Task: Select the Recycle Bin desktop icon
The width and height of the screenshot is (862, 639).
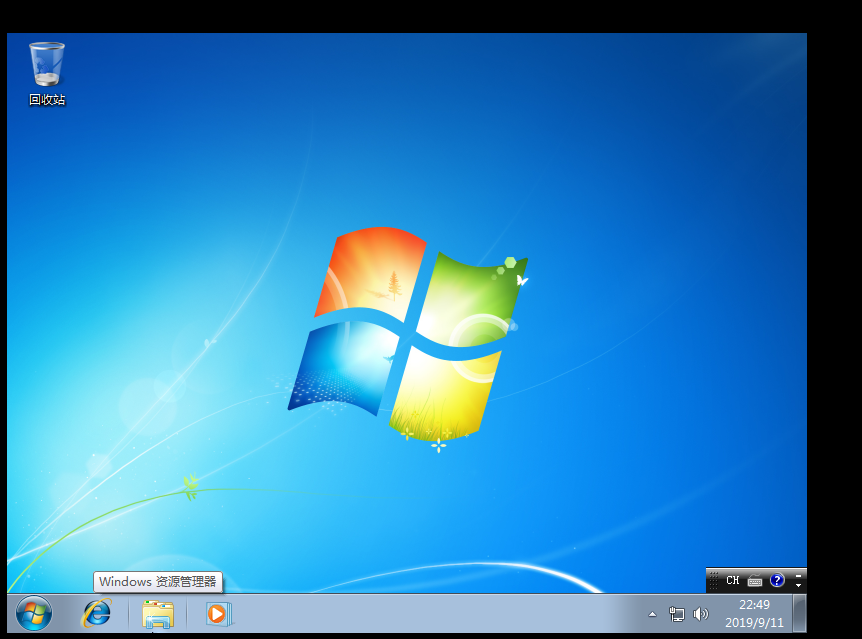Action: coord(47,73)
